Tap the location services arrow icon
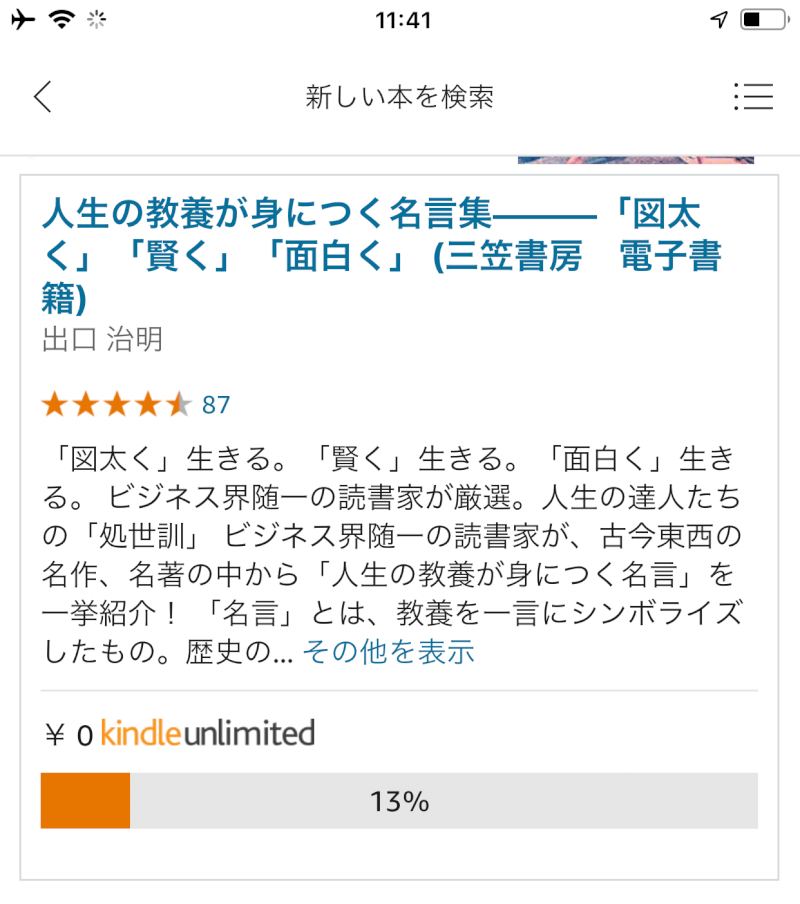The image size is (800, 904). [x=718, y=20]
